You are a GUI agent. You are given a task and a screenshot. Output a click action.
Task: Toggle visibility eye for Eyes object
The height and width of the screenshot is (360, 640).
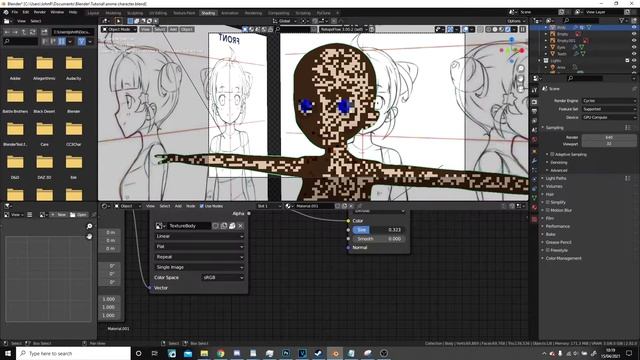[634, 47]
